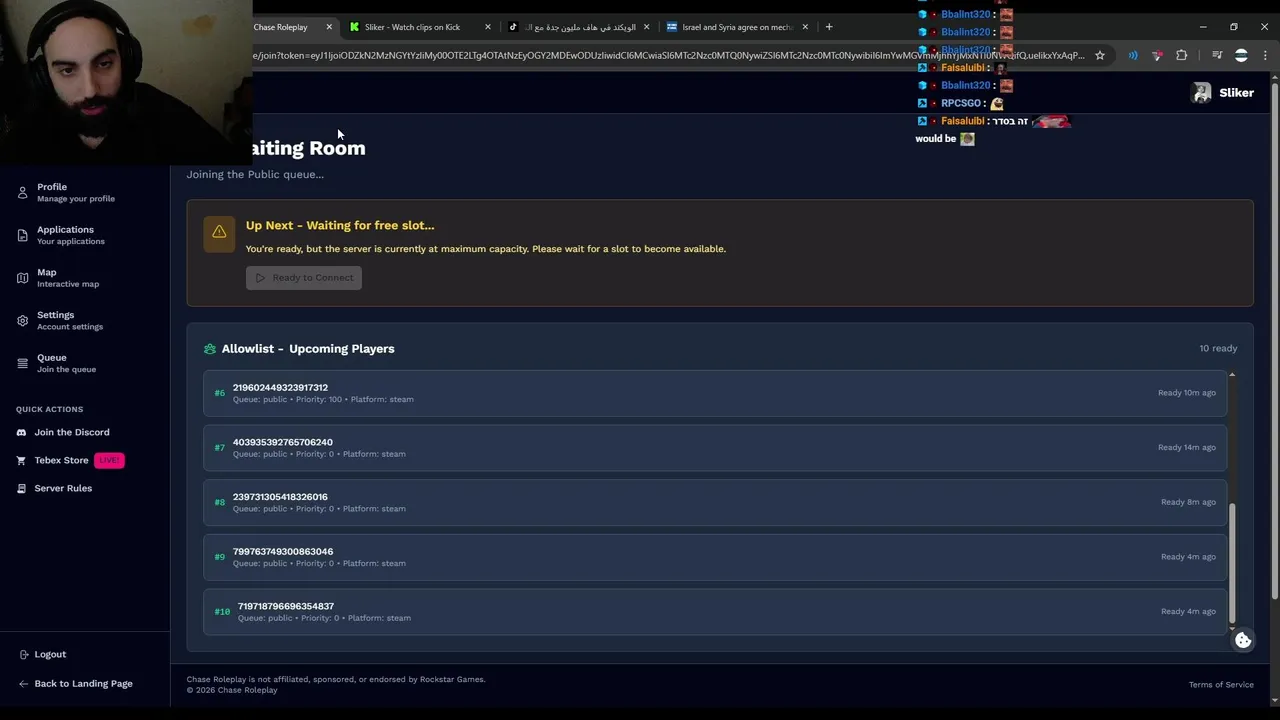1280x720 pixels.
Task: Select player row 799763749300863046
Action: [x=715, y=557]
